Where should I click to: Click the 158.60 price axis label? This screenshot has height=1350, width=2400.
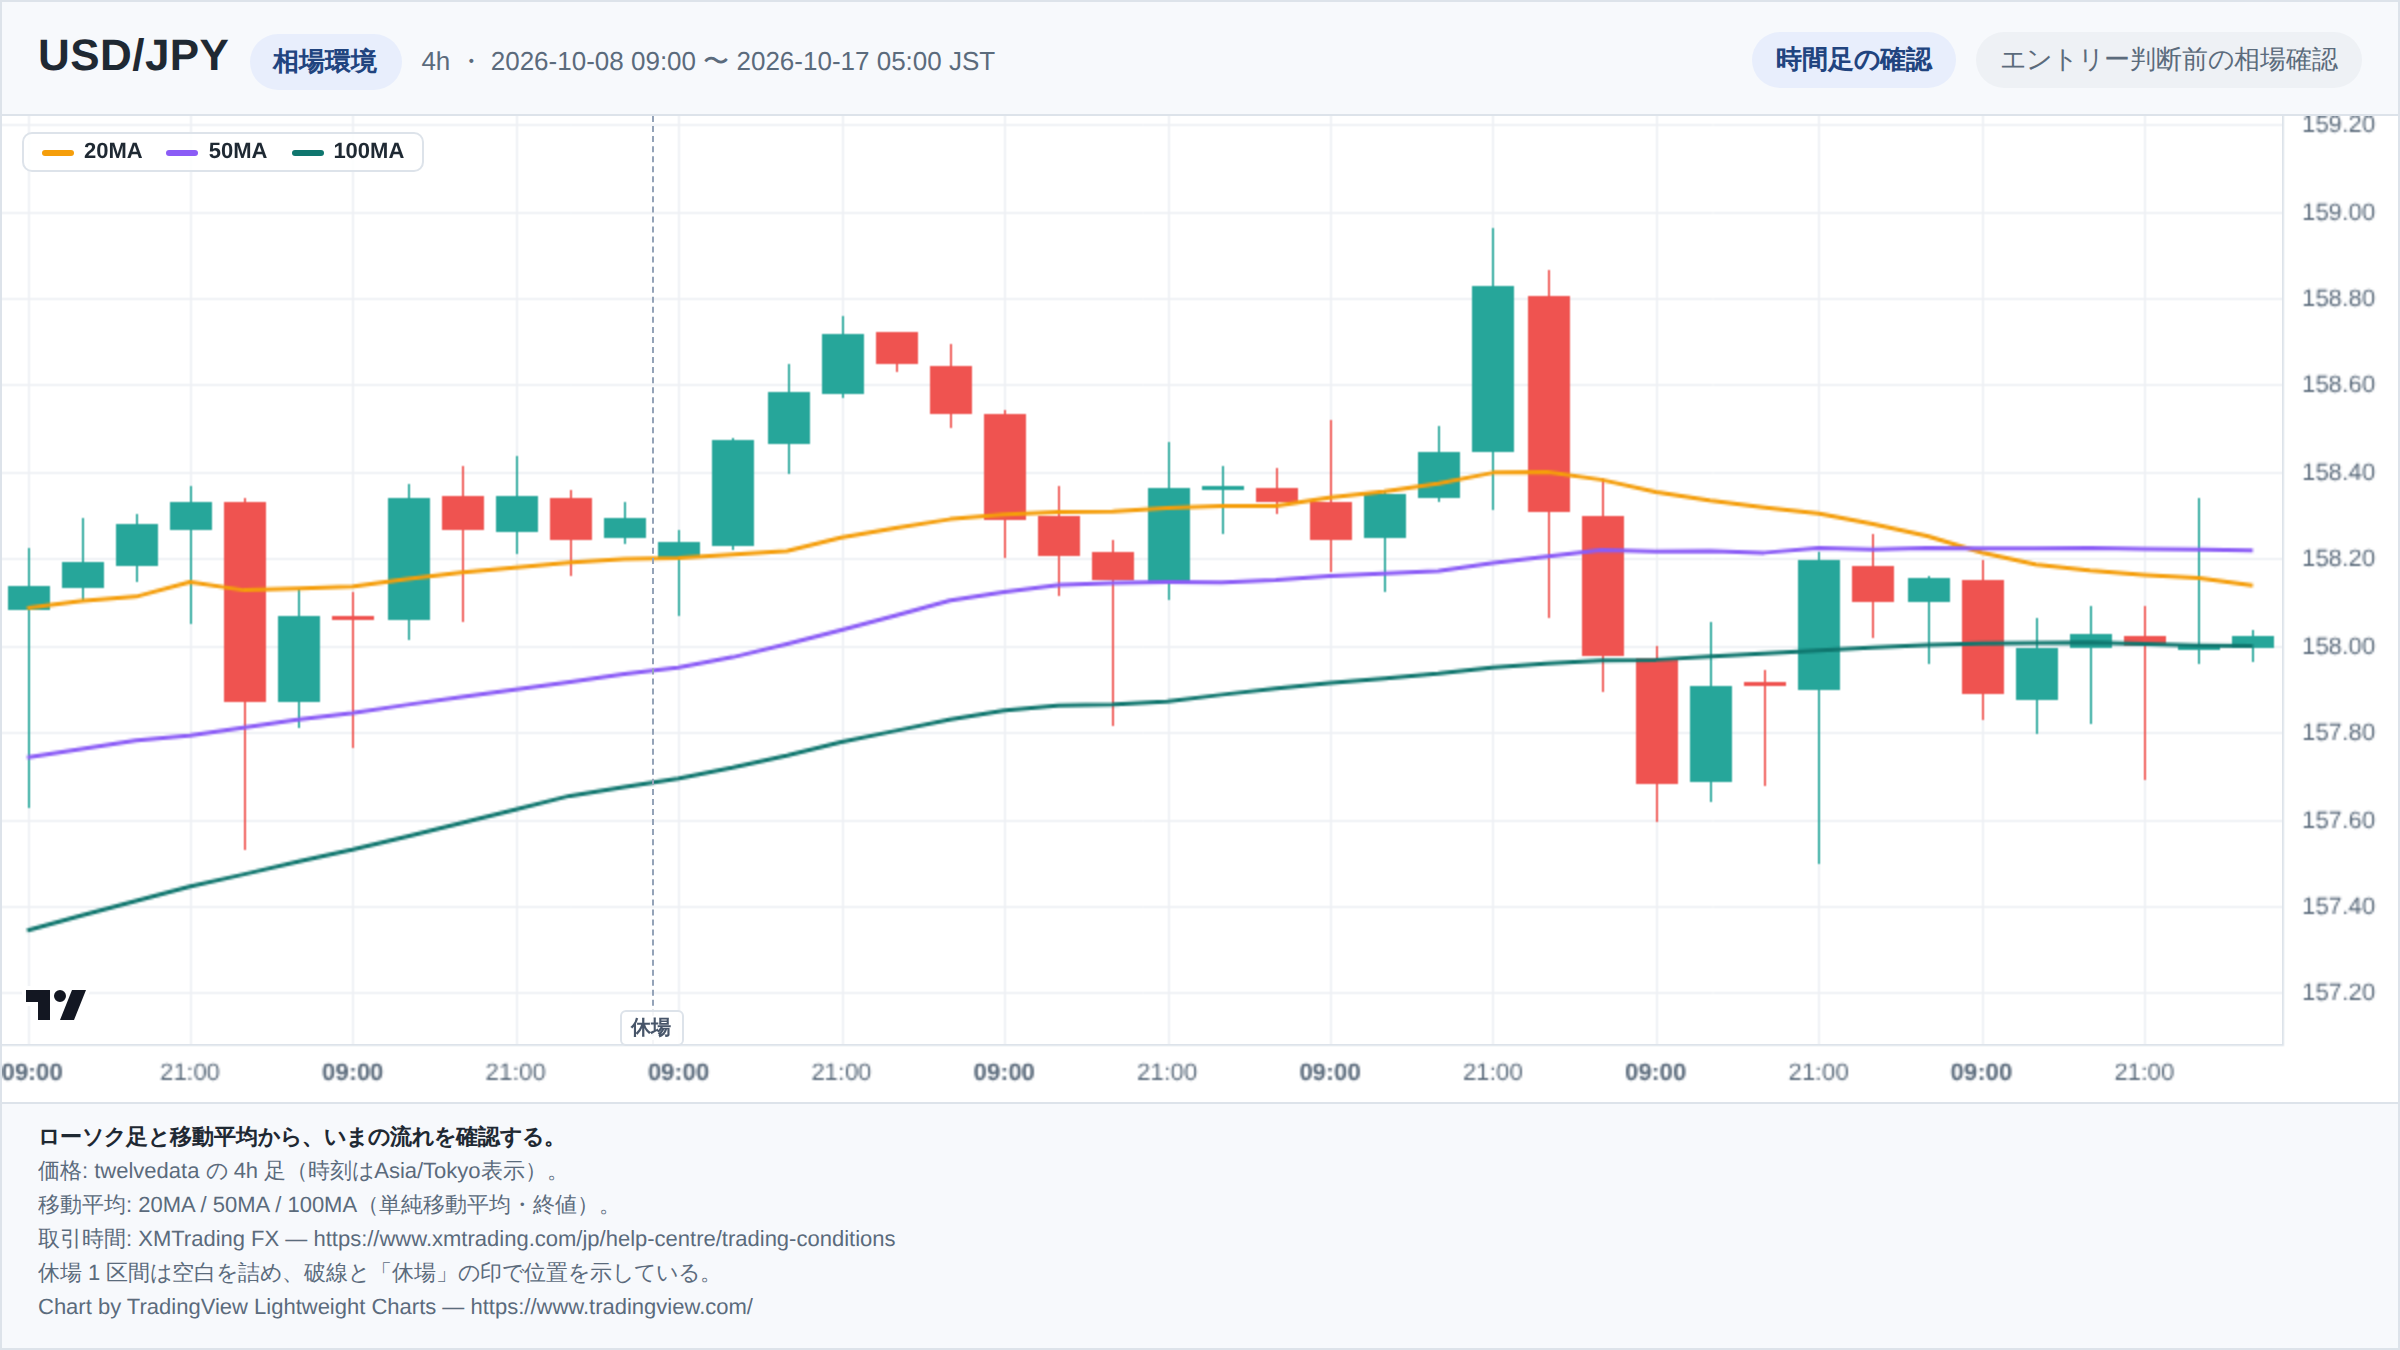tap(2337, 384)
